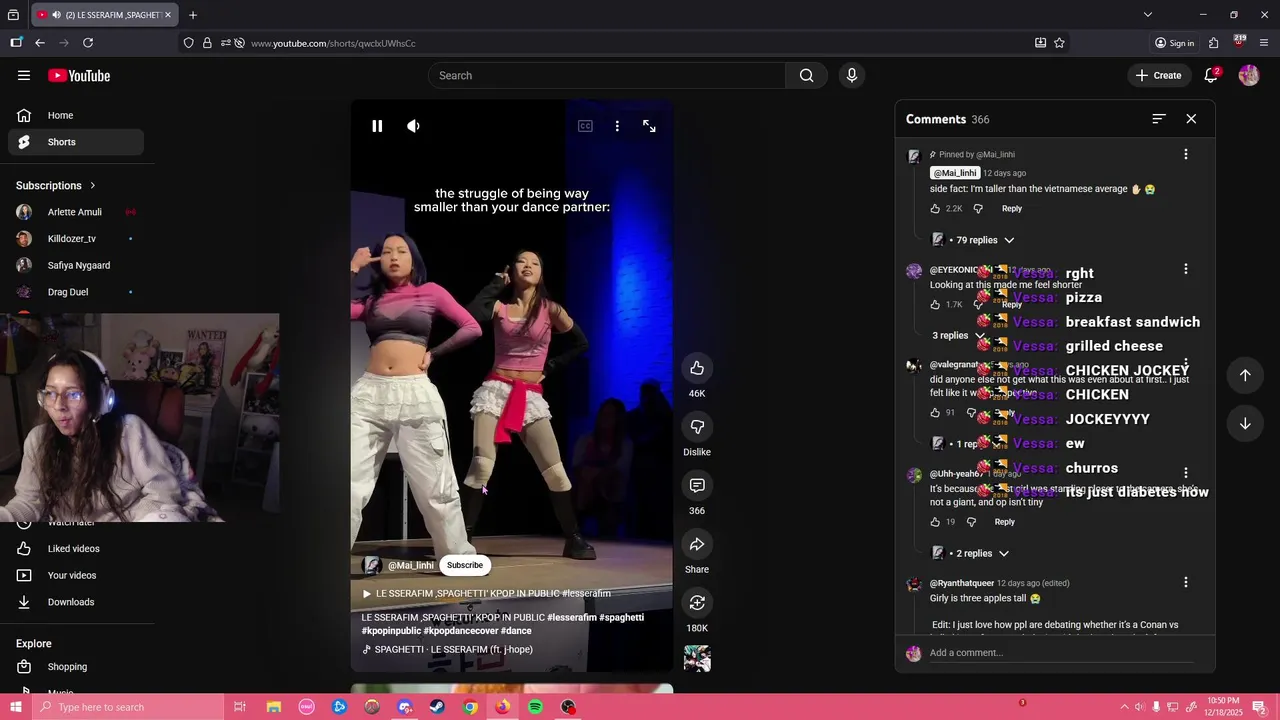
Task: Like the pinned Mai_linhi comment
Action: click(x=935, y=209)
